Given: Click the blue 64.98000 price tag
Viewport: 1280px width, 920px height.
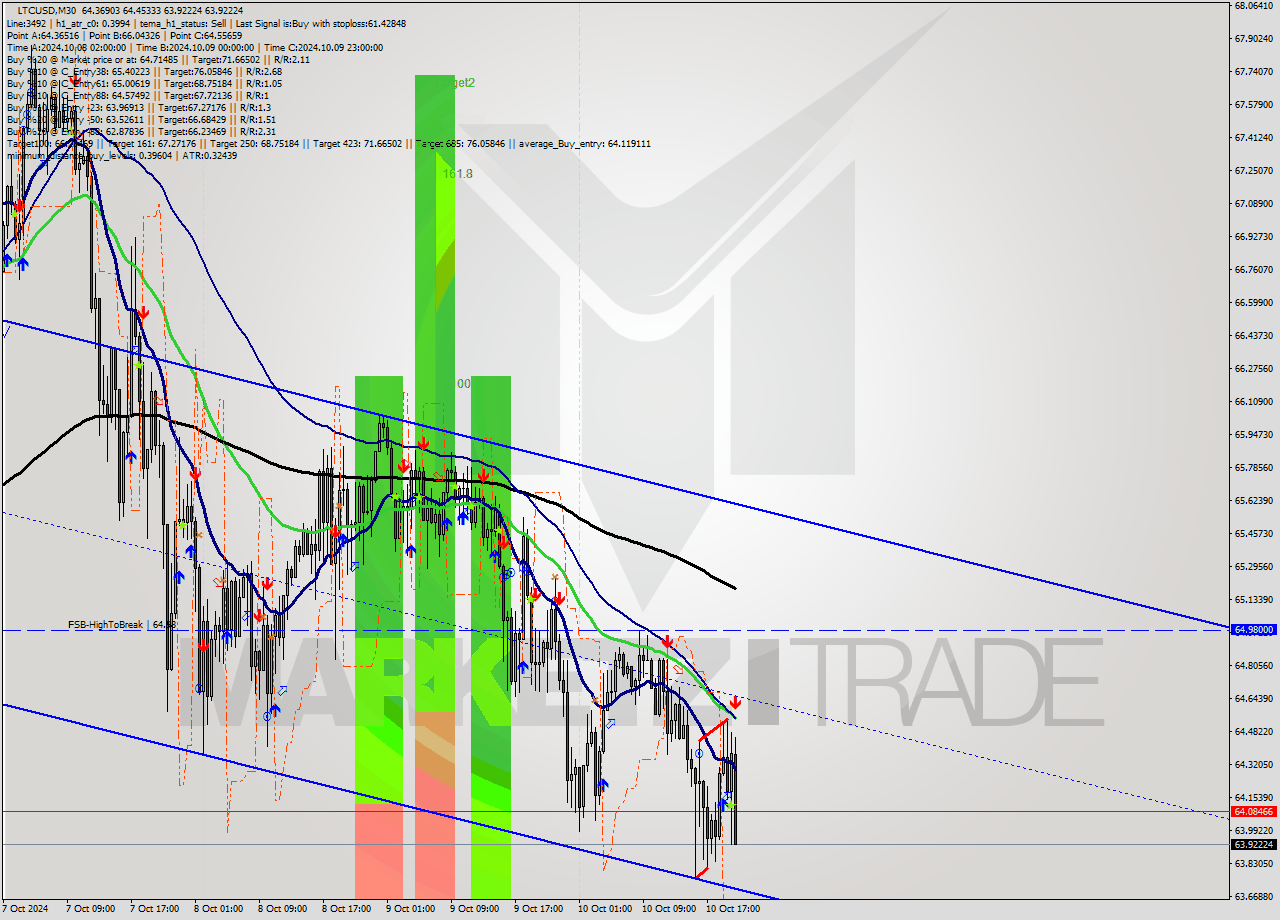Looking at the screenshot, I should coord(1254,630).
